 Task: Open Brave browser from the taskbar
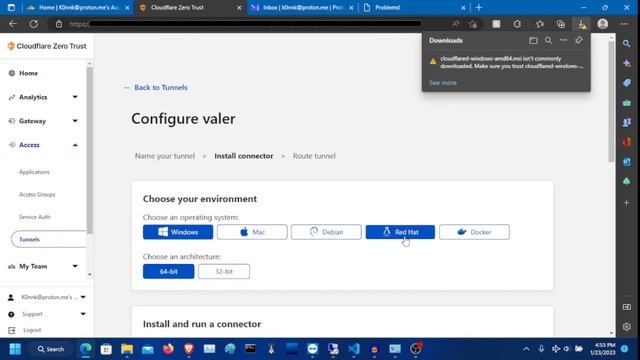(x=189, y=349)
